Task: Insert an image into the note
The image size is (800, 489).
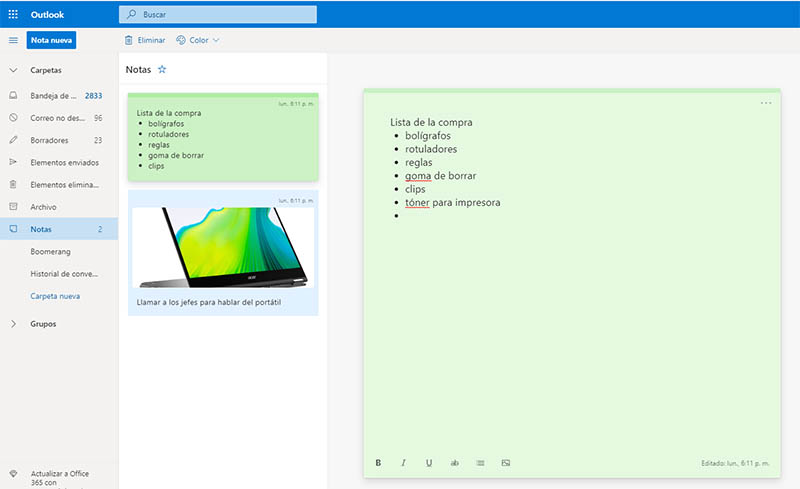Action: 506,463
